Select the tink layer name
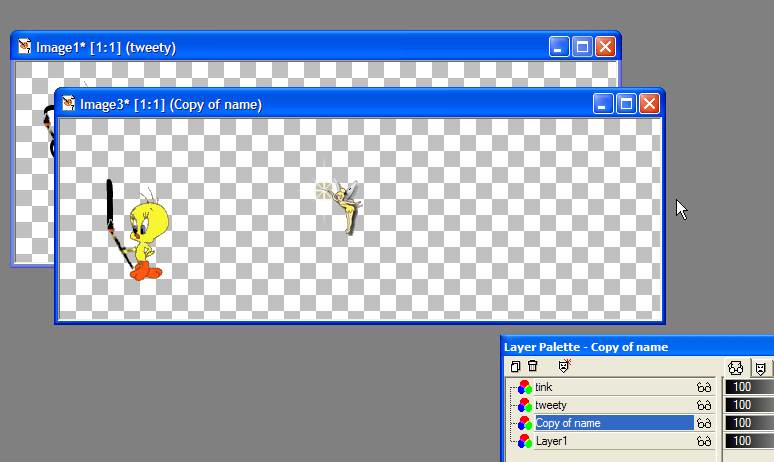Viewport: 774px width, 462px height. 544,387
